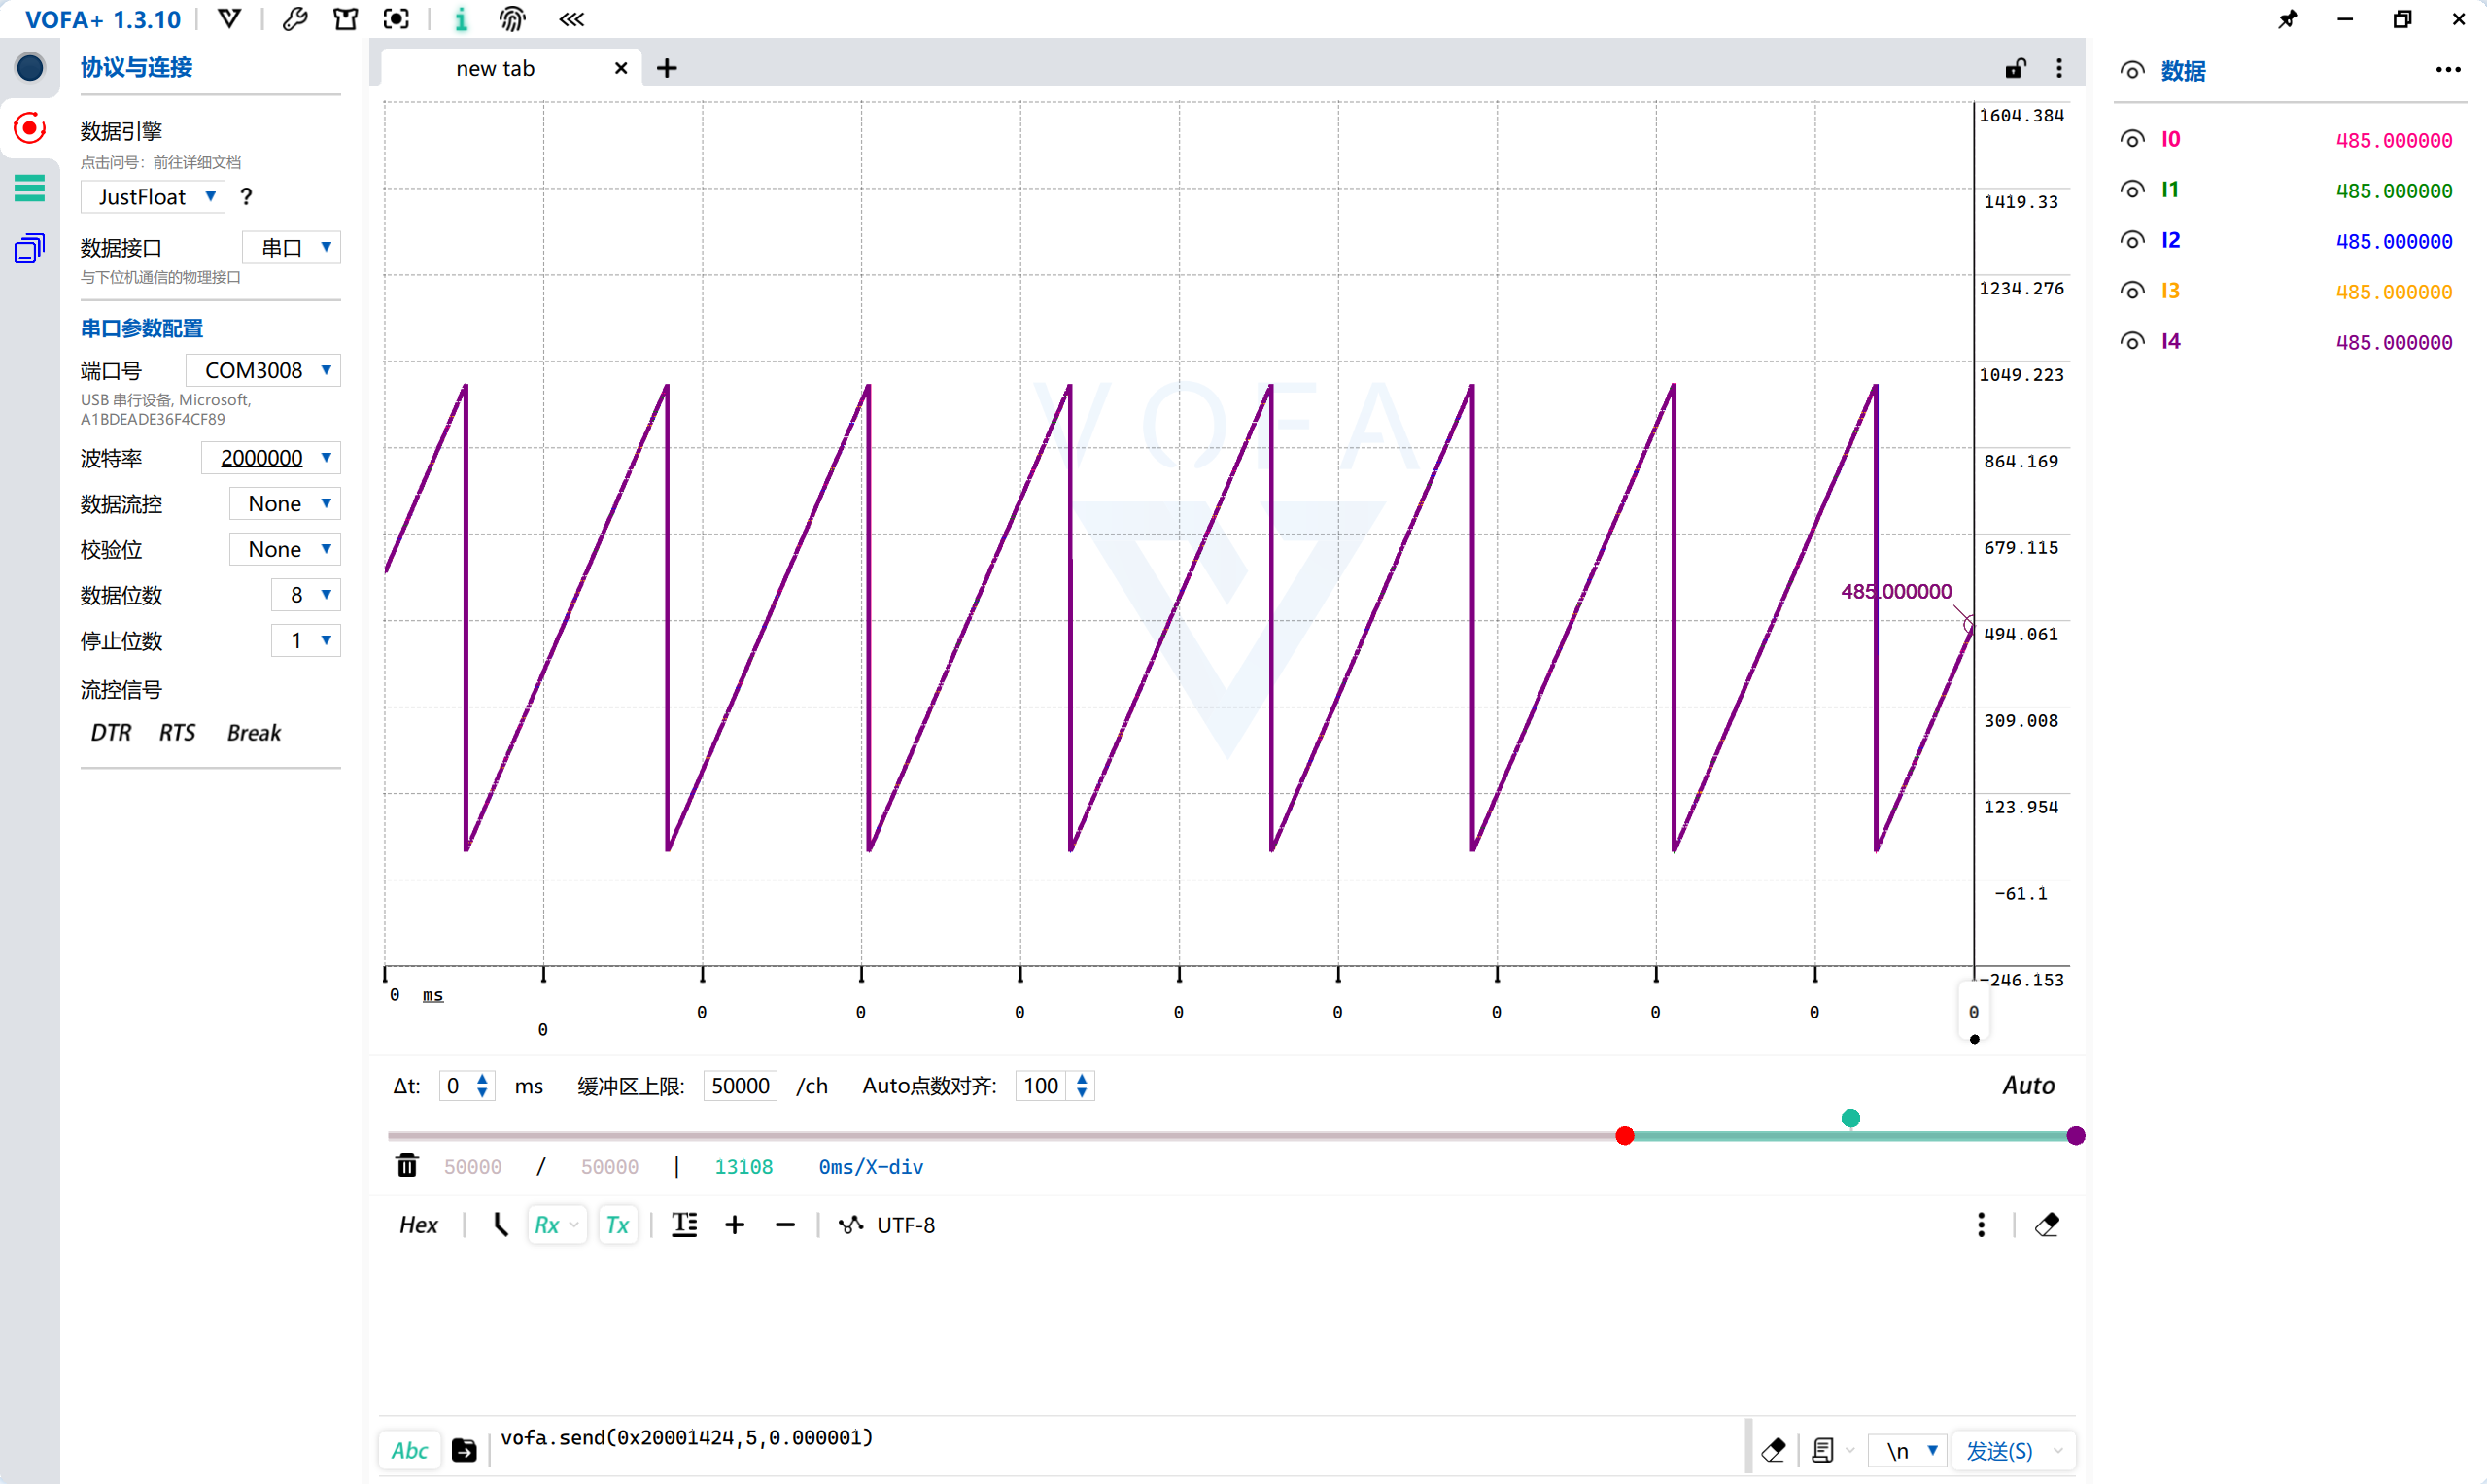Image resolution: width=2487 pixels, height=1484 pixels.
Task: Add a new tab with plus button
Action: point(667,68)
